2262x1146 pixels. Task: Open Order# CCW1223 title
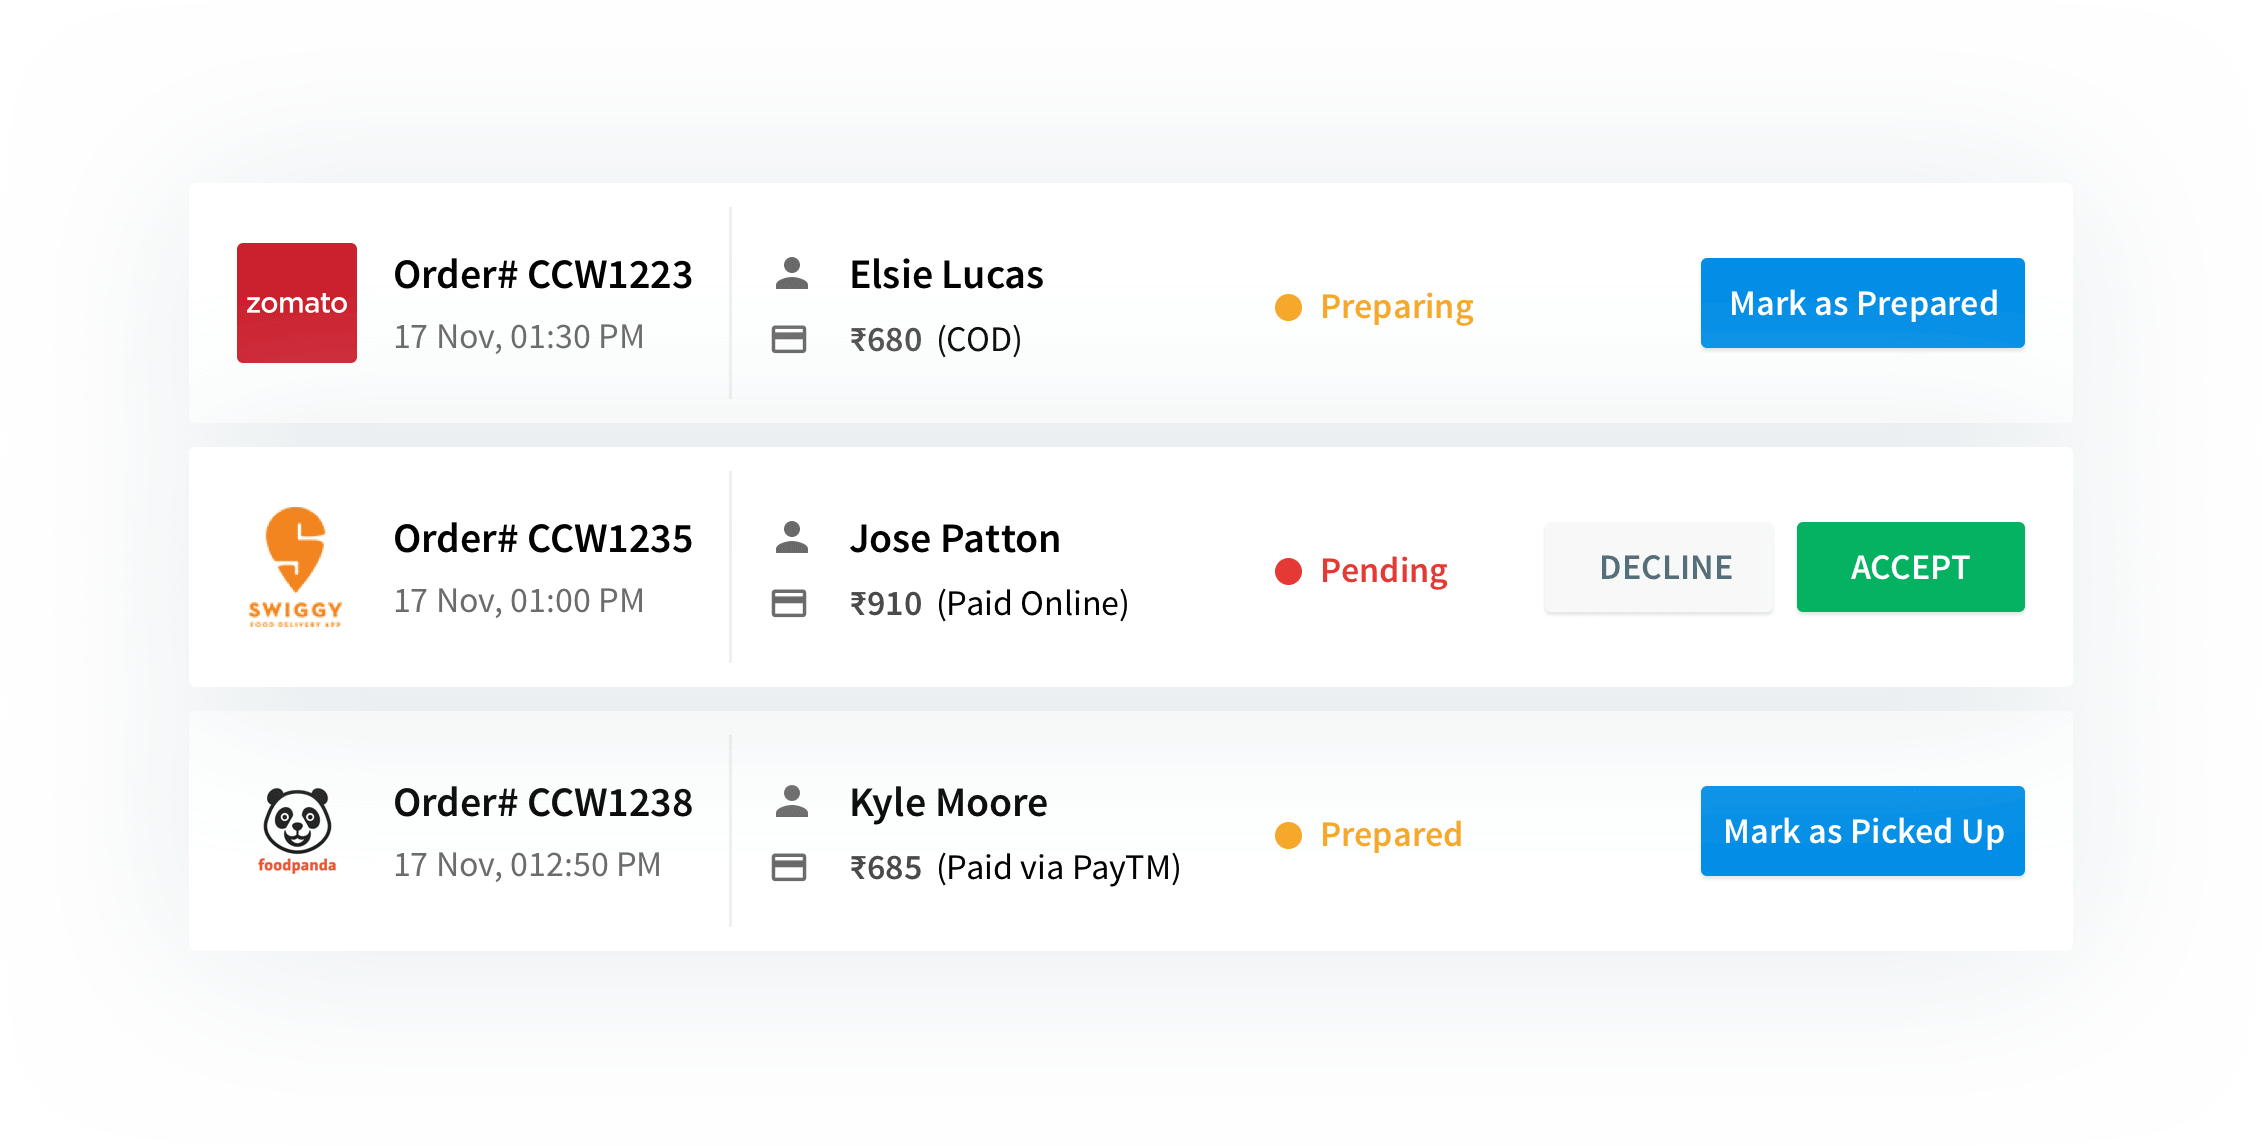(x=543, y=274)
